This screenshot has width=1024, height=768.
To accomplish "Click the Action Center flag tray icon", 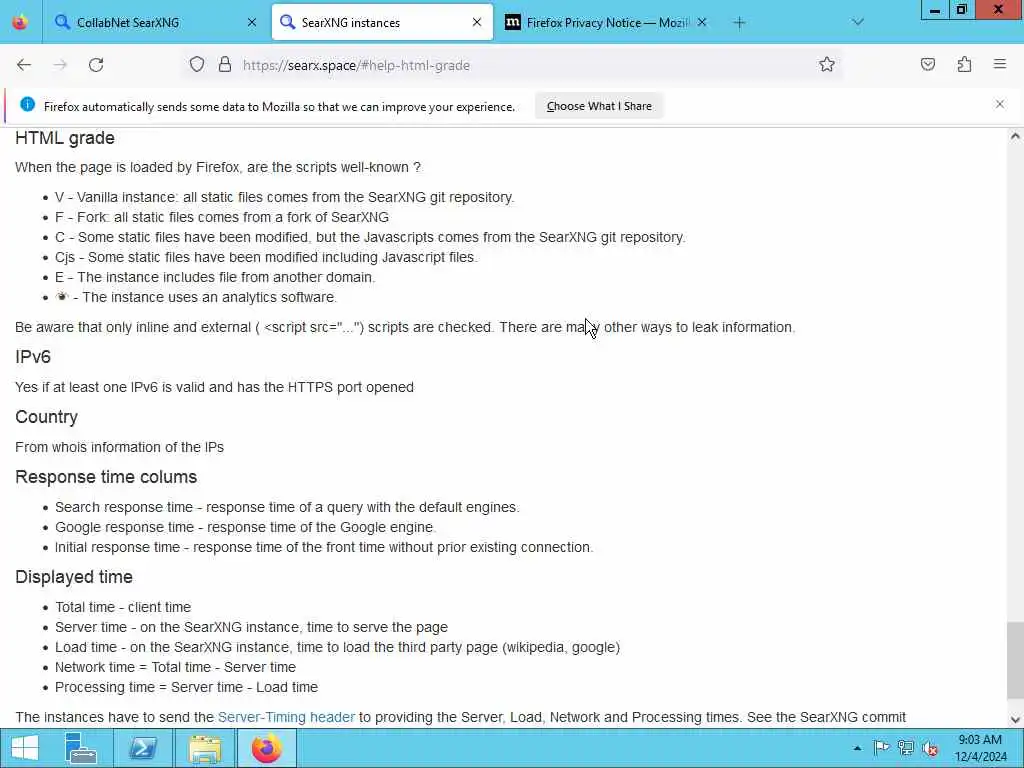I will (x=881, y=748).
